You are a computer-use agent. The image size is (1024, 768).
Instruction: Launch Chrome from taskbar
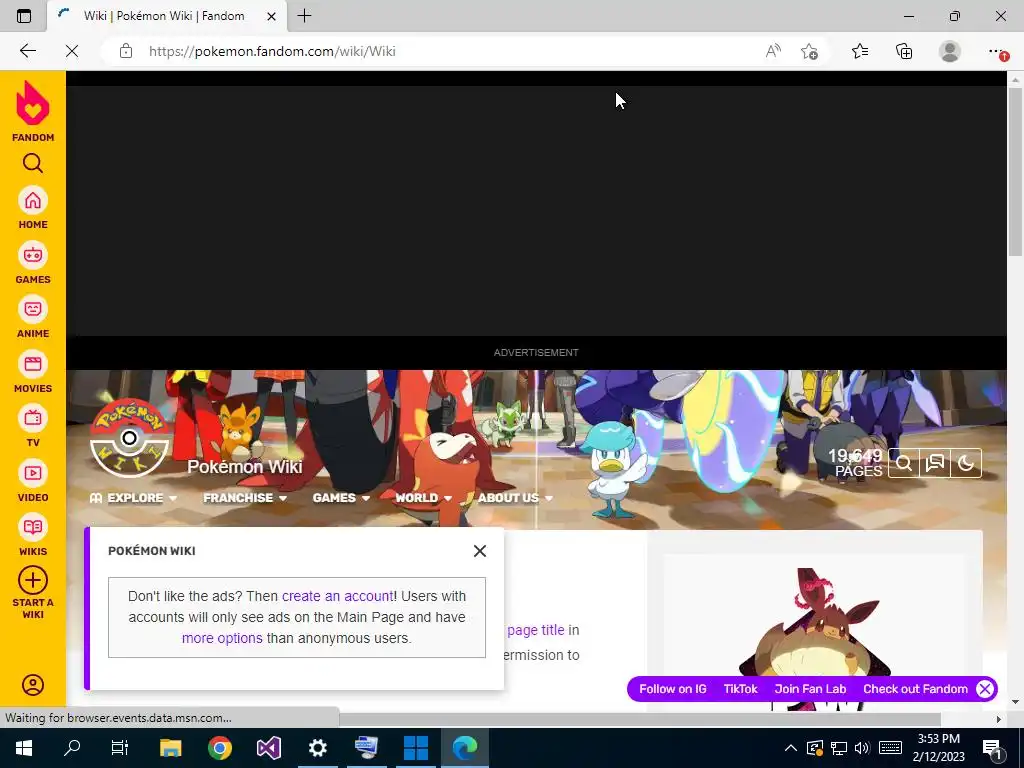[x=220, y=747]
